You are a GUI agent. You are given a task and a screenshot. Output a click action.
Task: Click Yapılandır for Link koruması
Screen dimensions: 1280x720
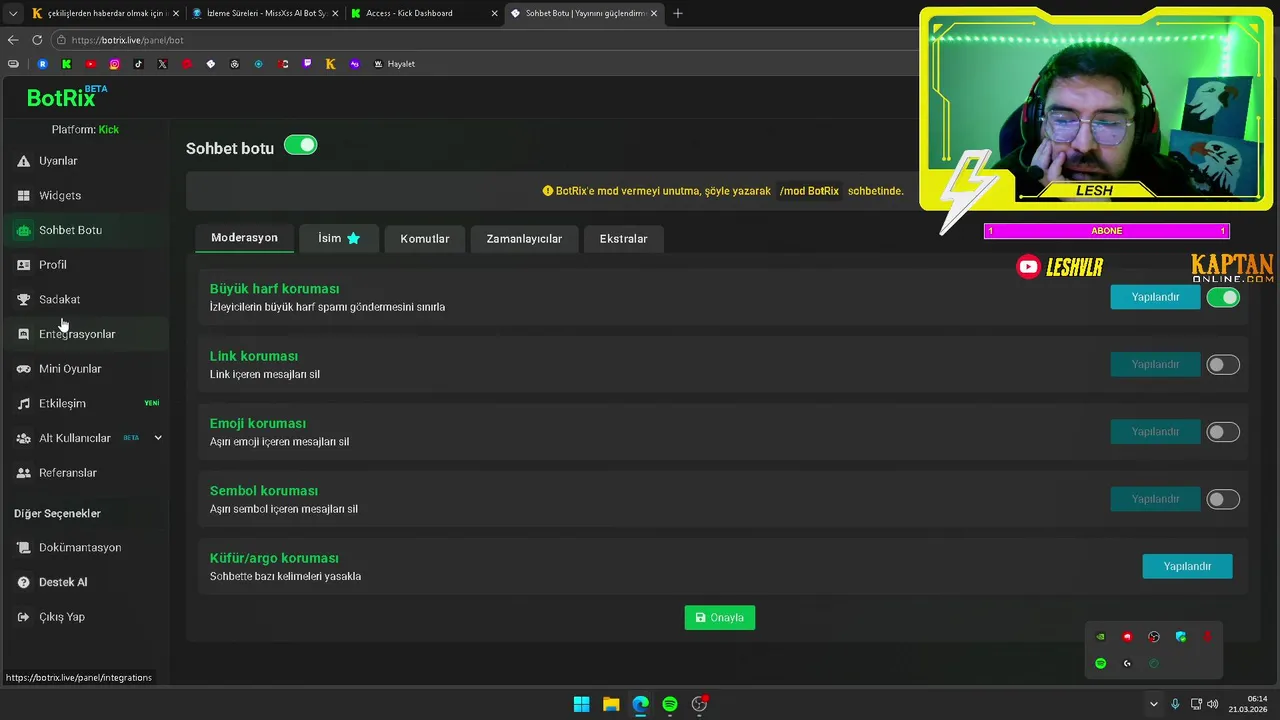click(x=1155, y=365)
